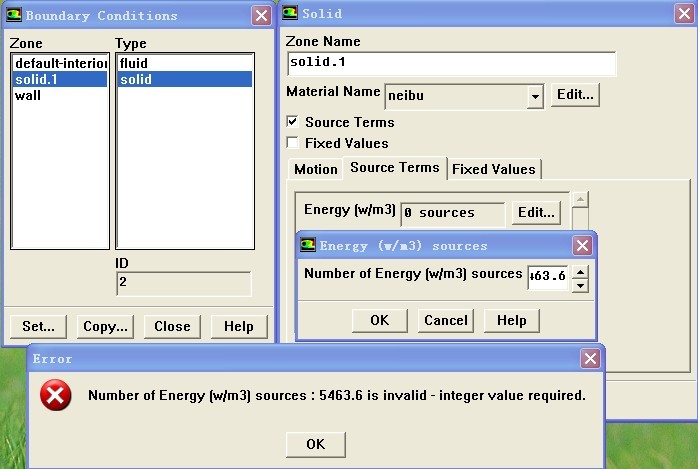Select the wall zone in Zone list
This screenshot has height=469, width=698.
(27, 96)
